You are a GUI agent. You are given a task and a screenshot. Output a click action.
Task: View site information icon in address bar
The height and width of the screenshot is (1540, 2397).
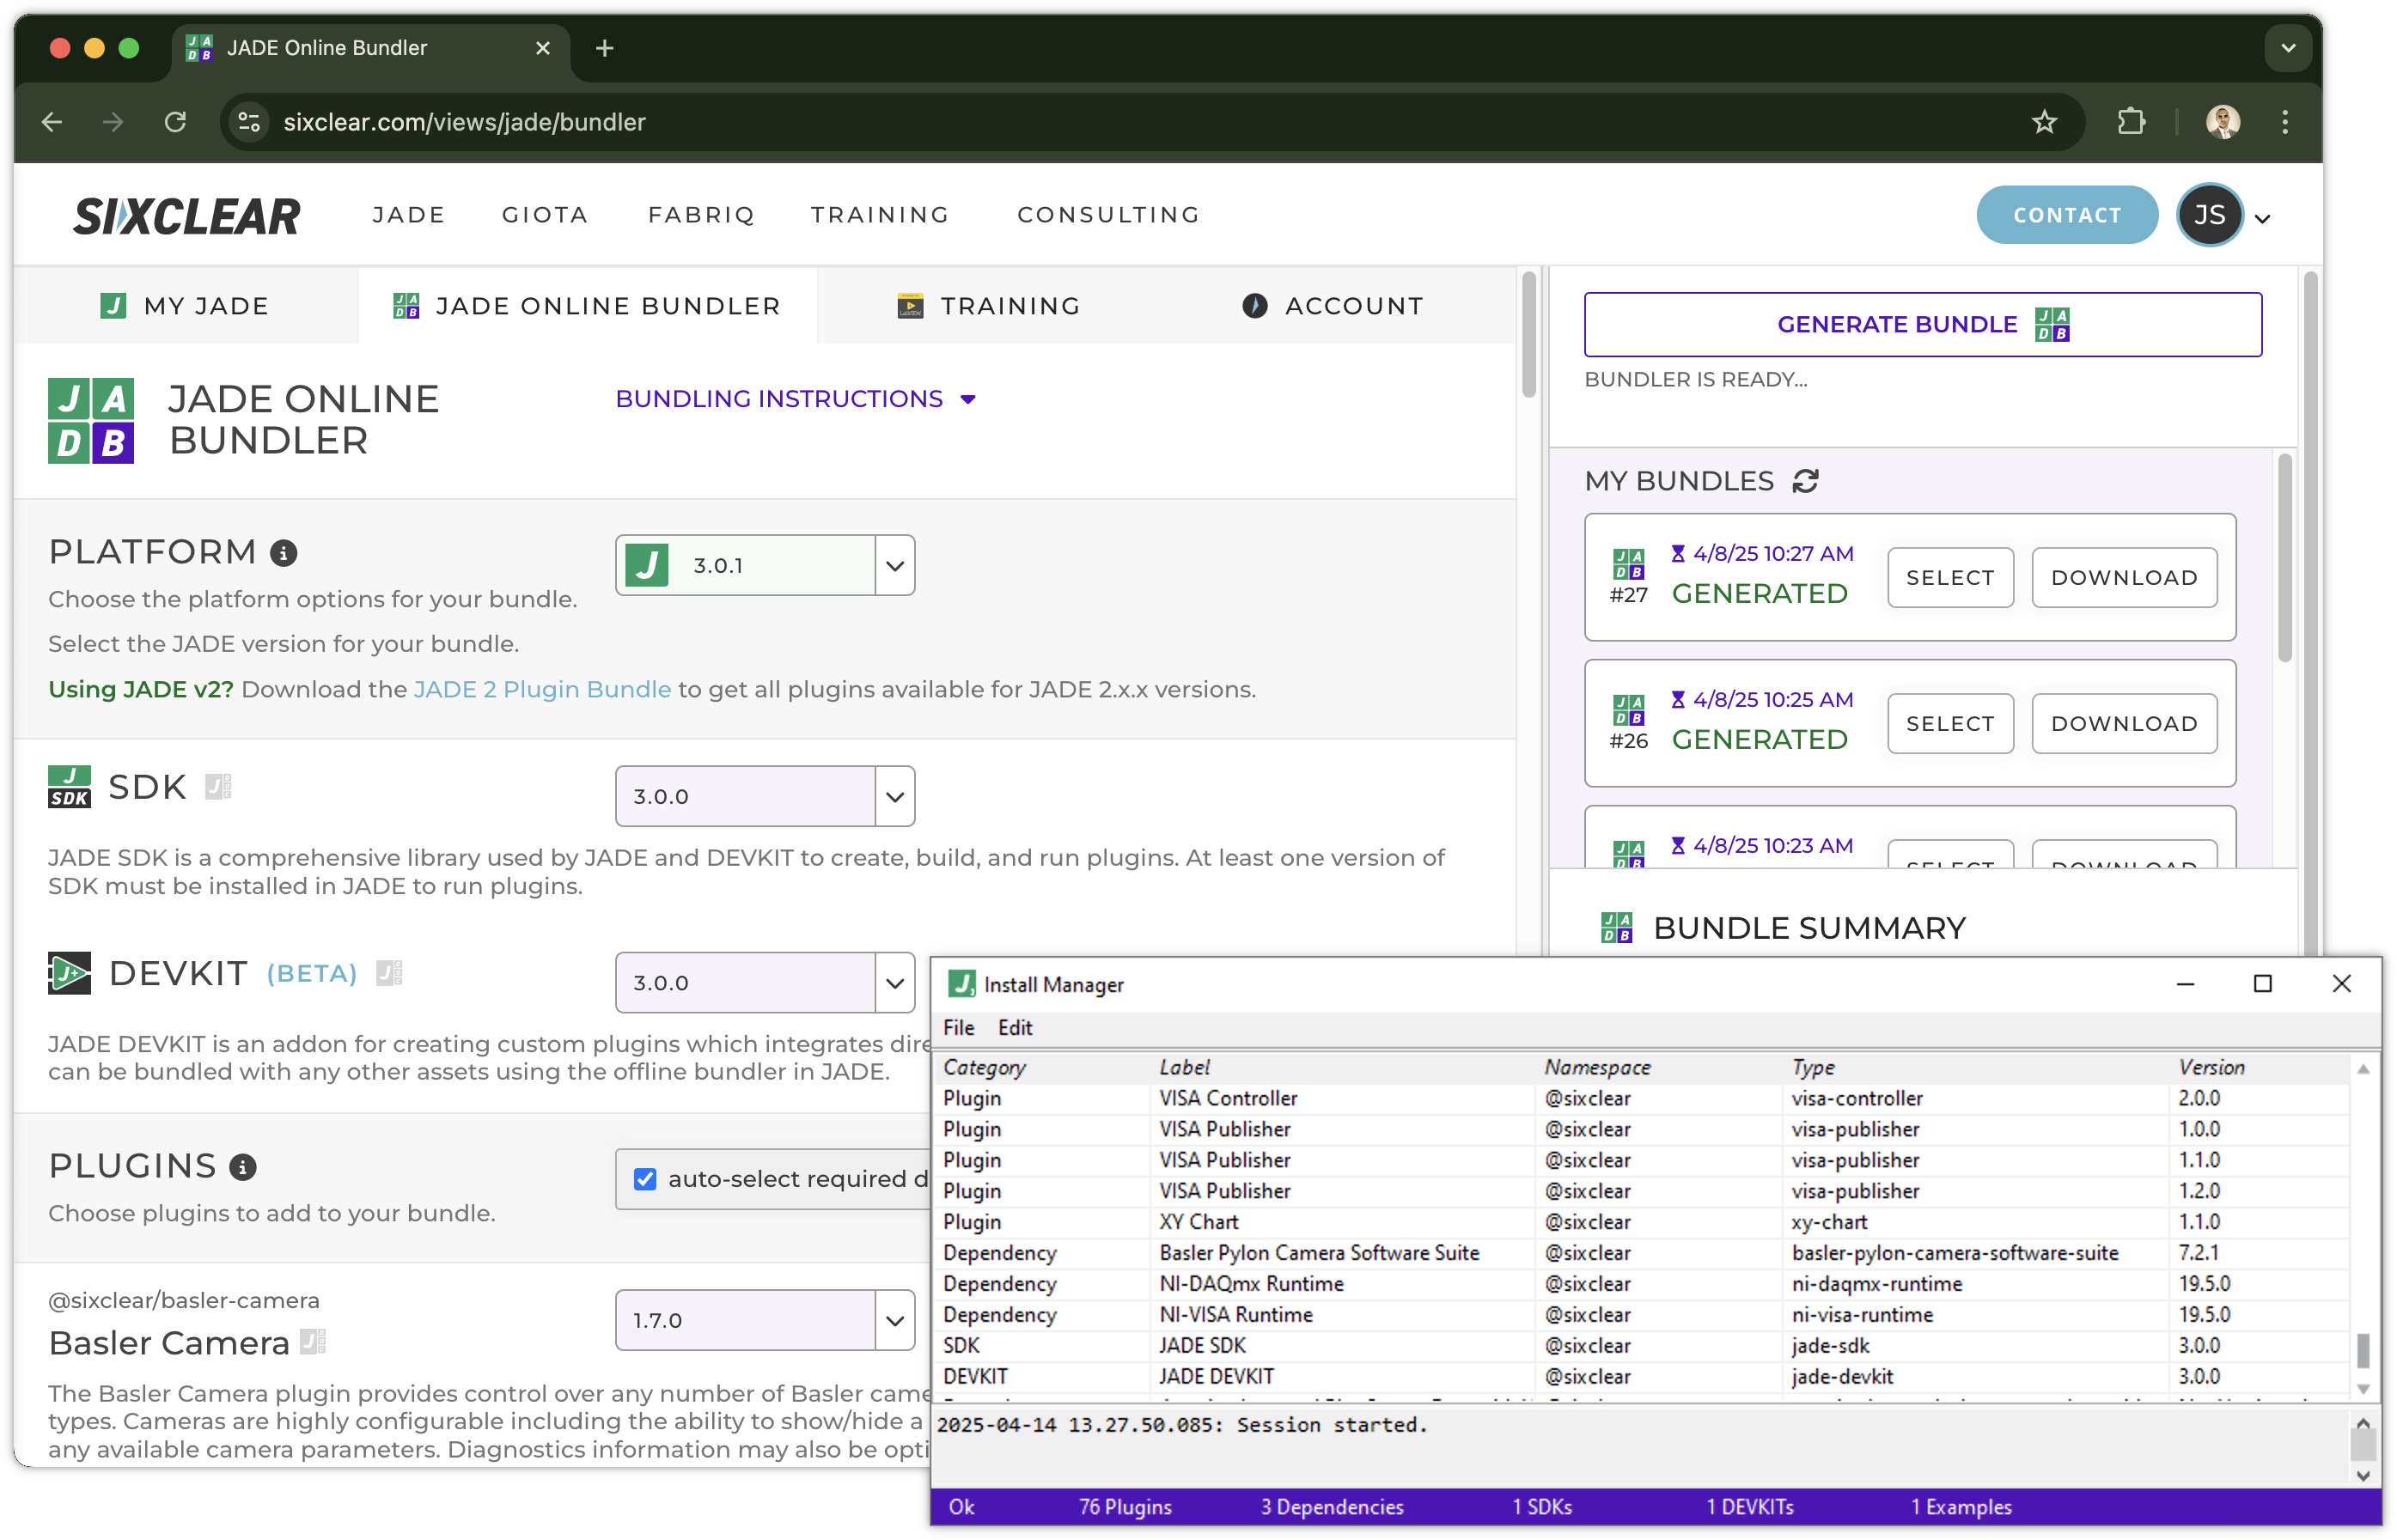(x=249, y=122)
